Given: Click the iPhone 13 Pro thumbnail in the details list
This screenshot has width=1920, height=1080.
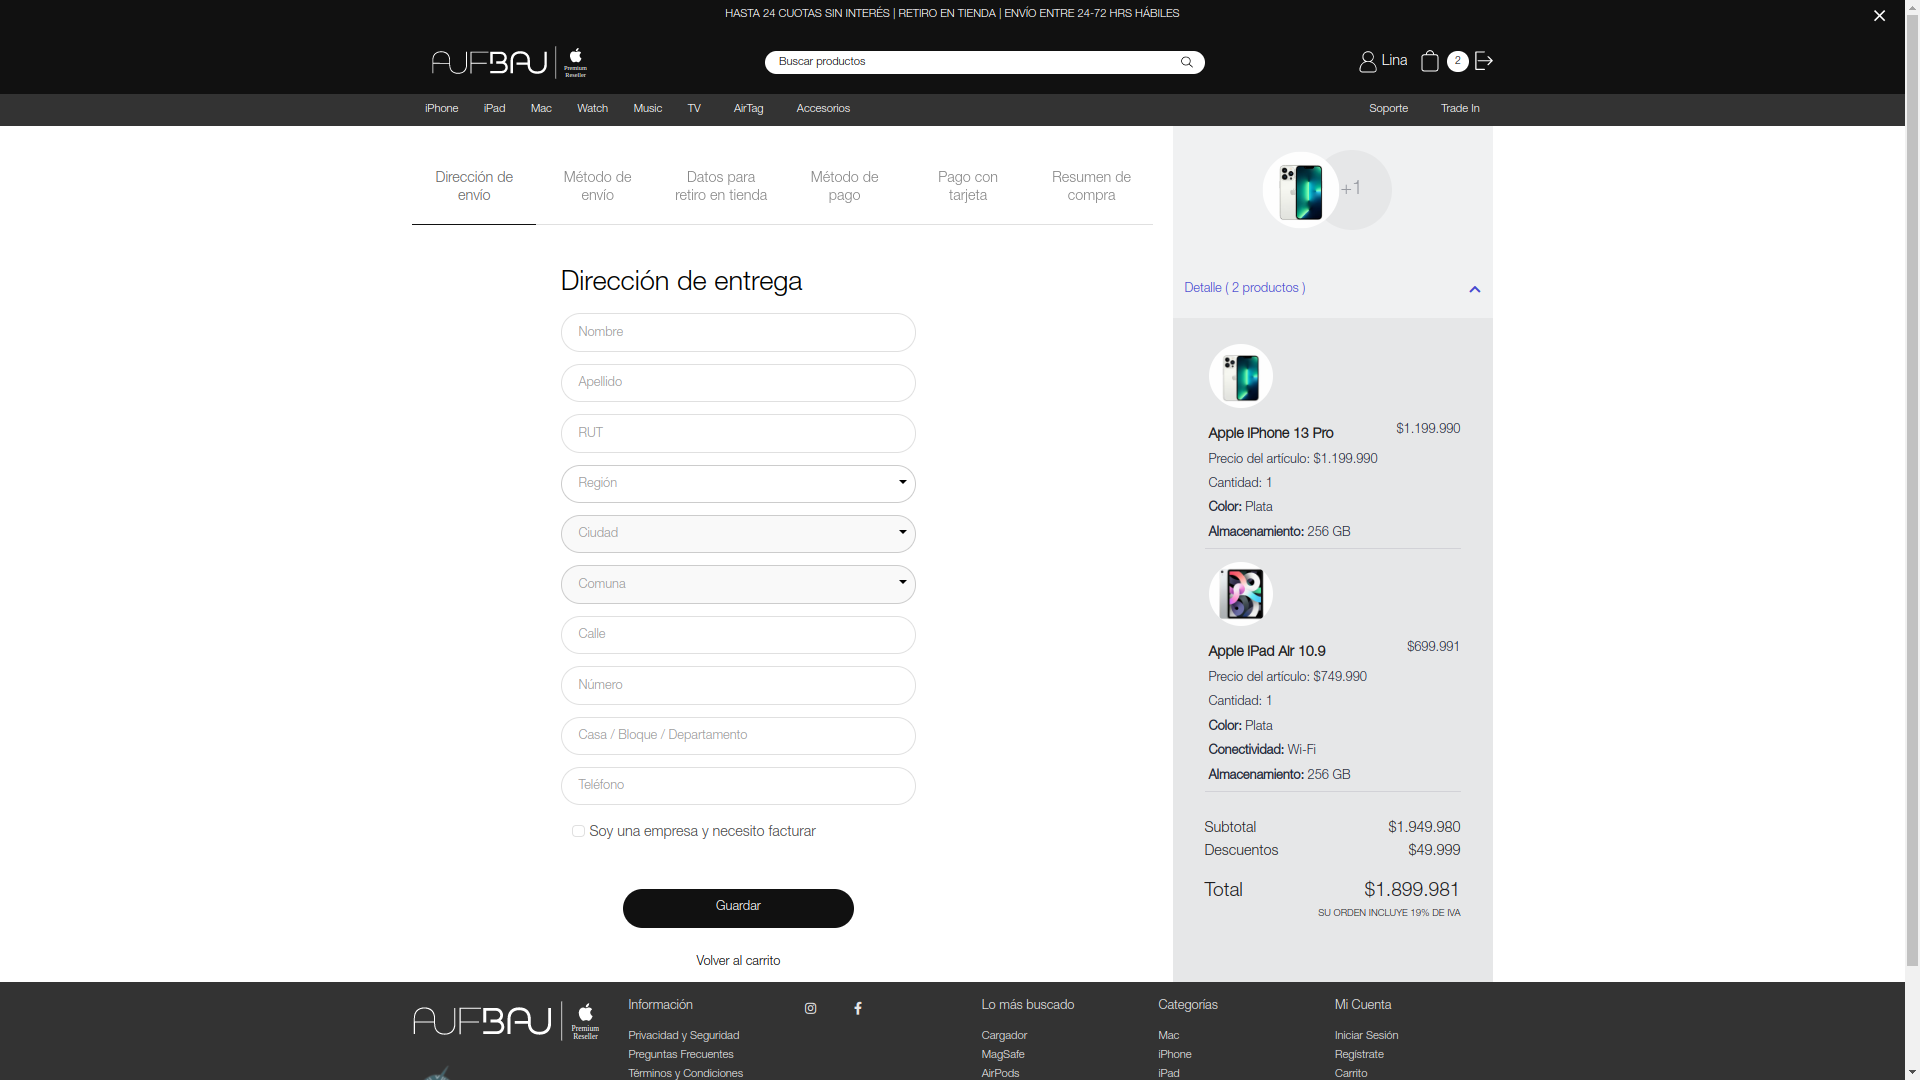Looking at the screenshot, I should click(x=1240, y=376).
